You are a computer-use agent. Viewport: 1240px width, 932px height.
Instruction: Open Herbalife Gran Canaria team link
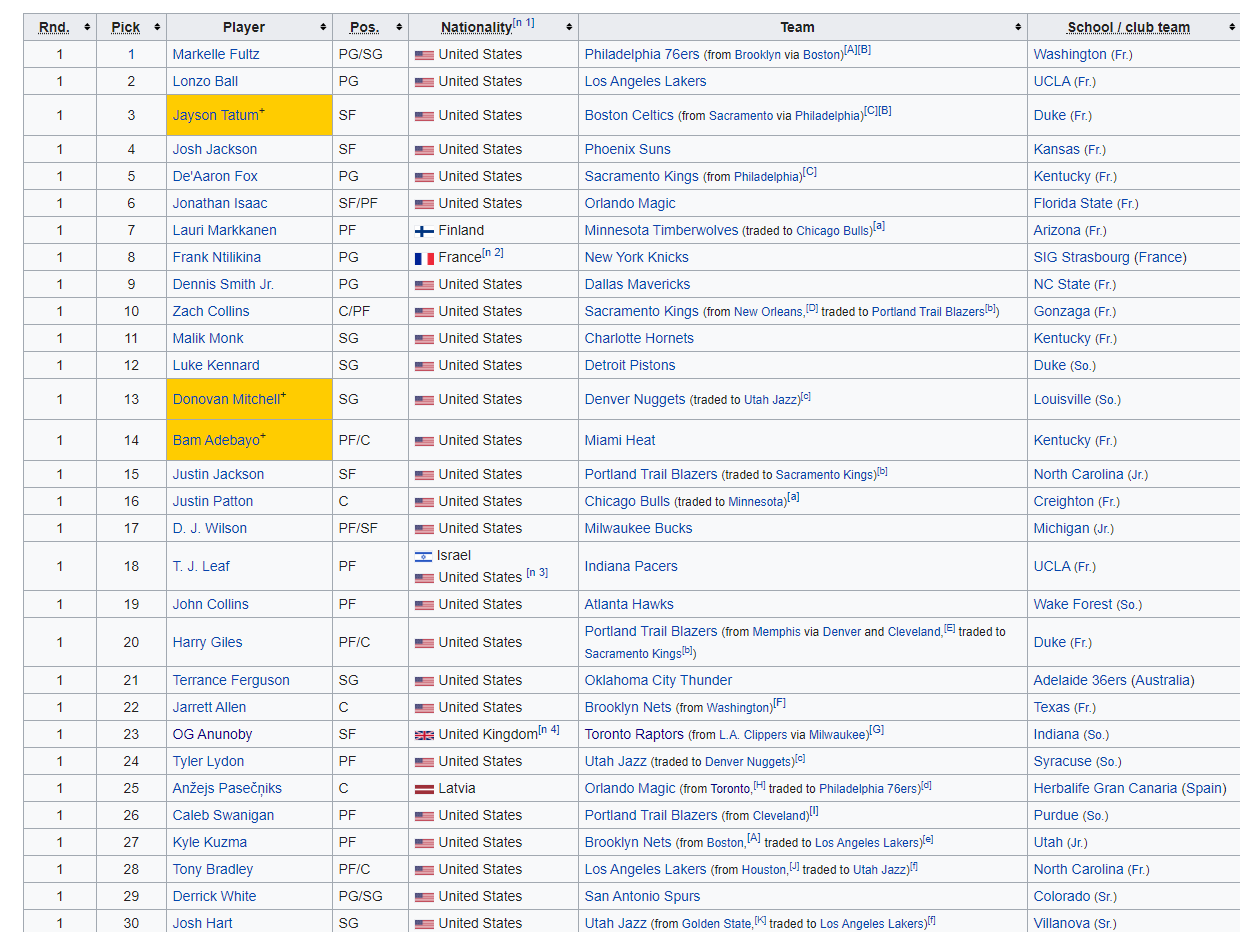(x=1105, y=788)
